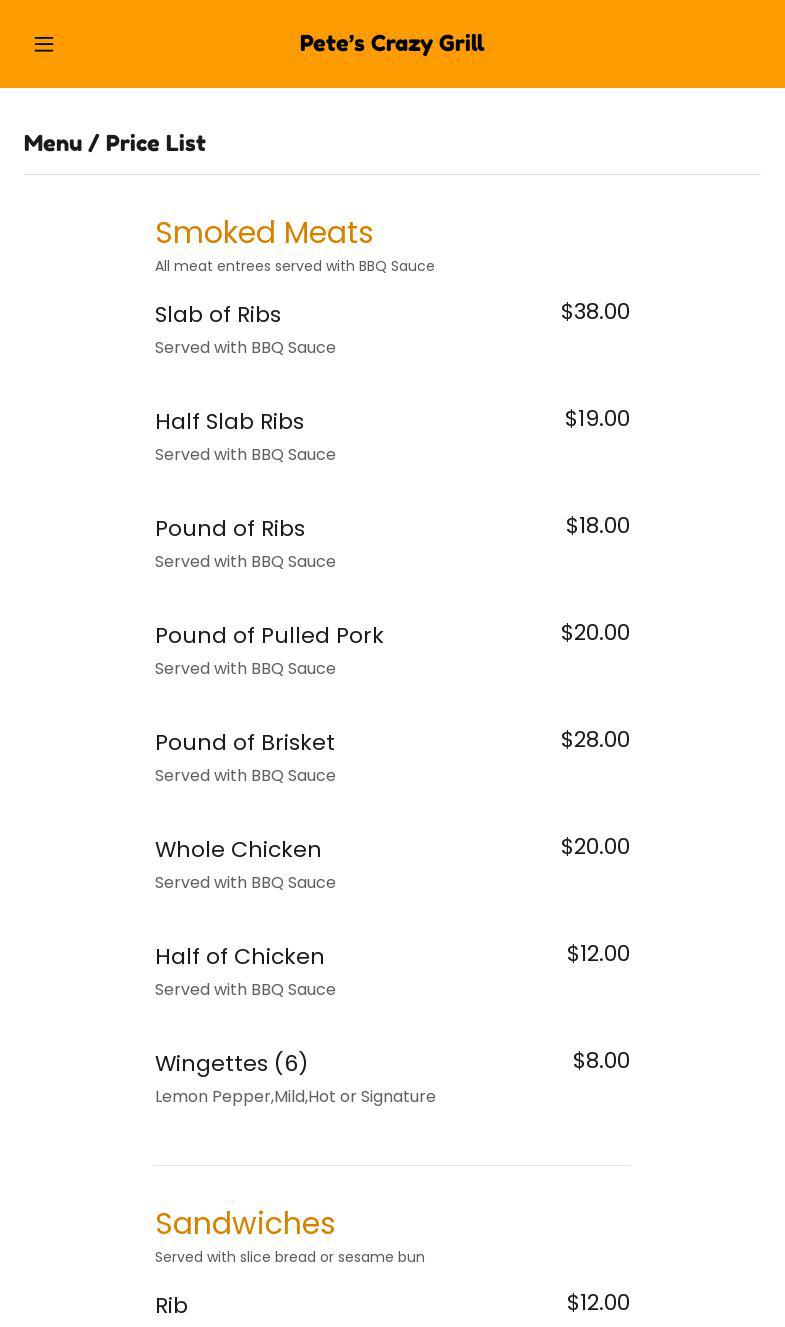Open the hamburger navigation menu
The image size is (785, 1327).
point(44,44)
